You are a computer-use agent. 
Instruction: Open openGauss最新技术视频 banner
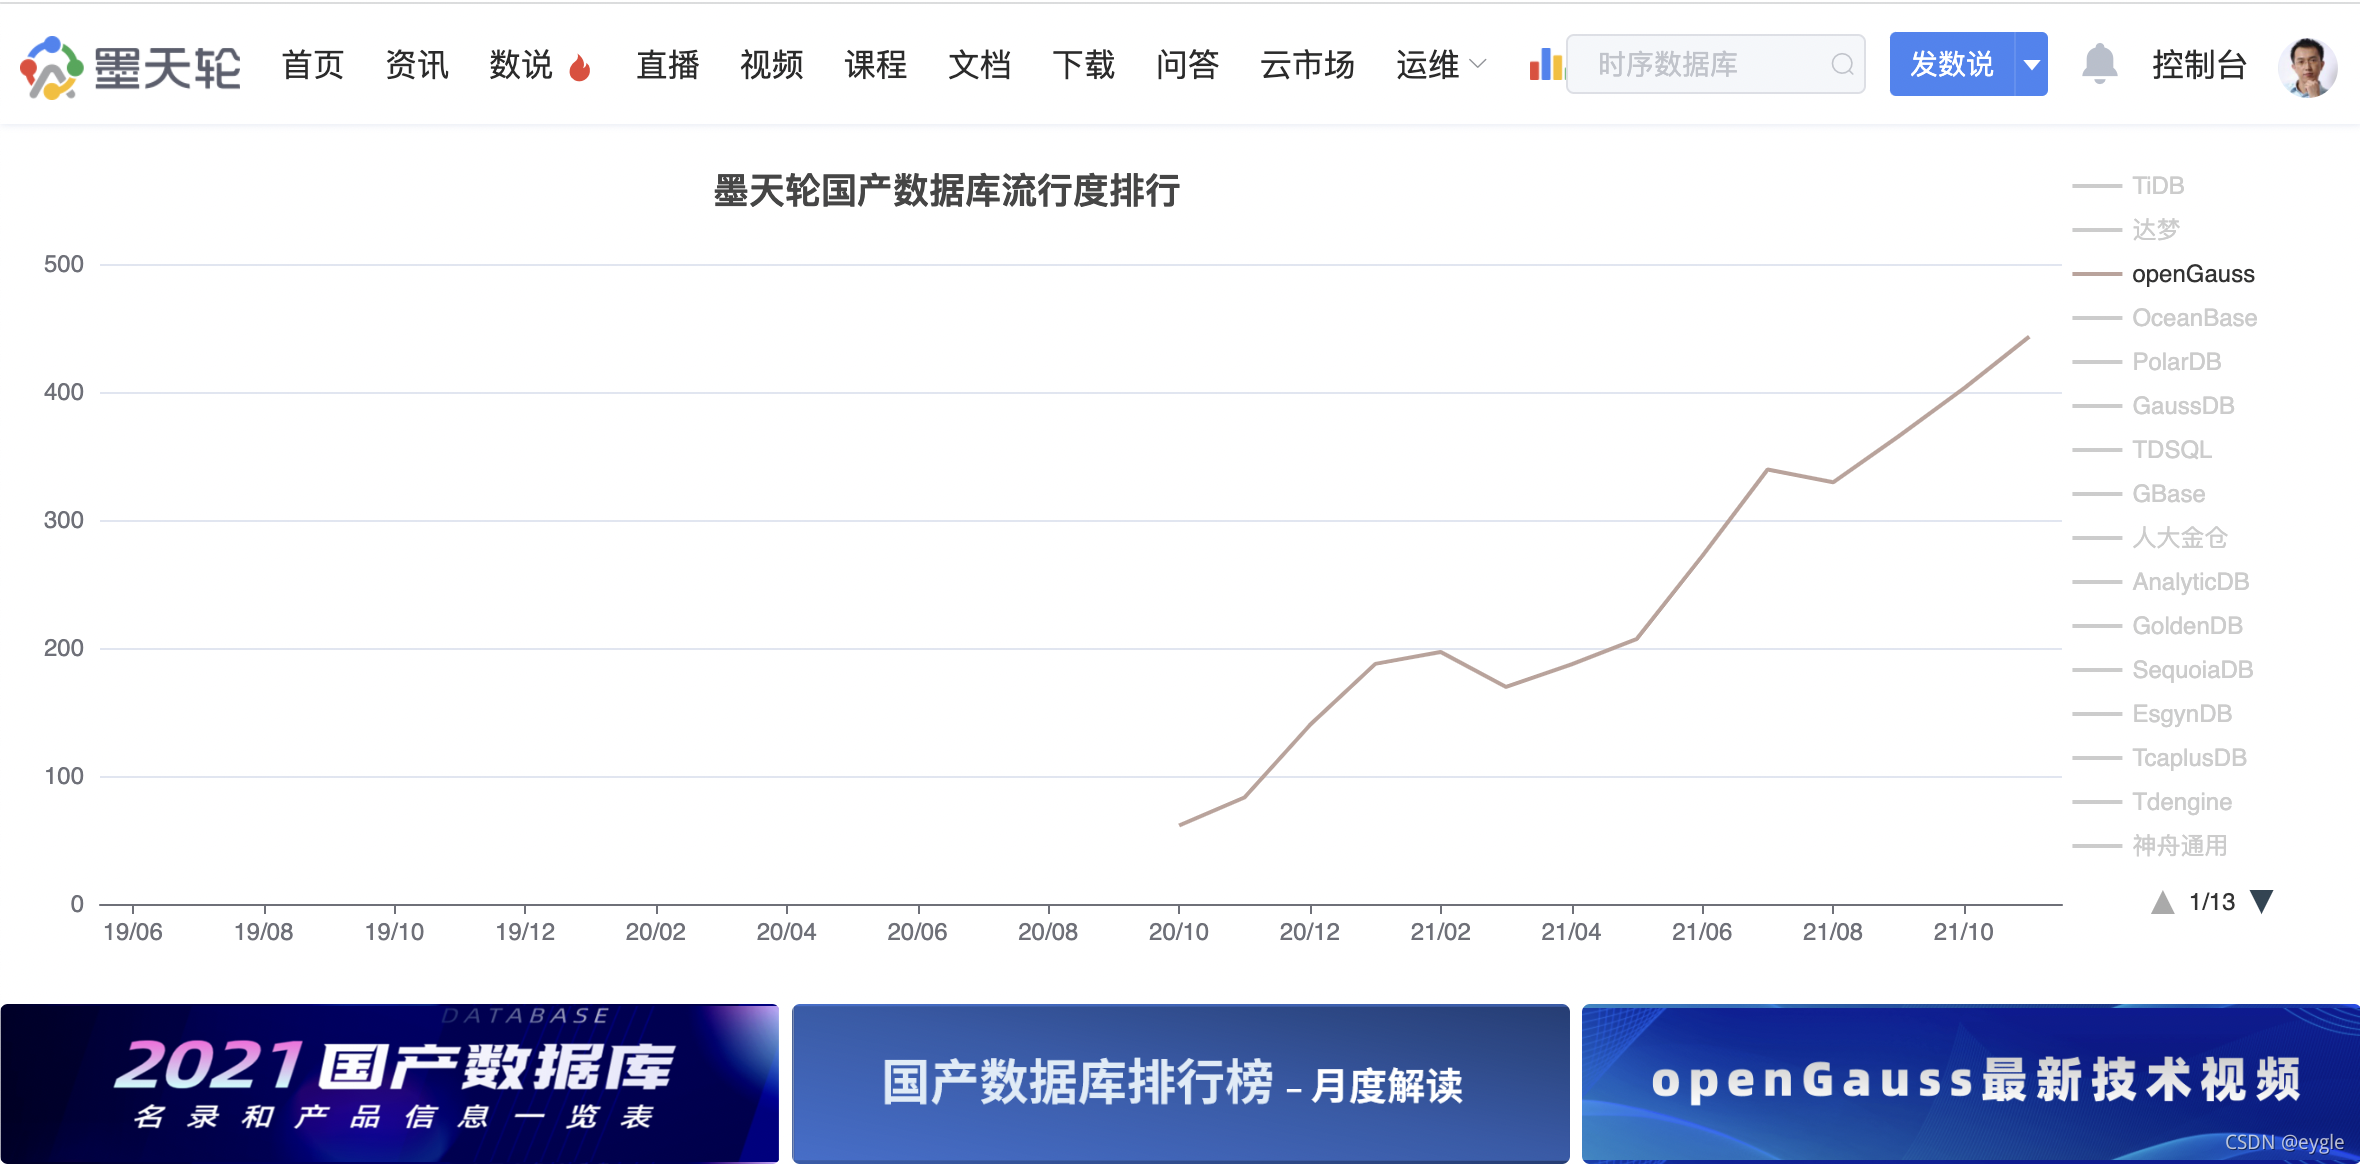click(x=1970, y=1083)
